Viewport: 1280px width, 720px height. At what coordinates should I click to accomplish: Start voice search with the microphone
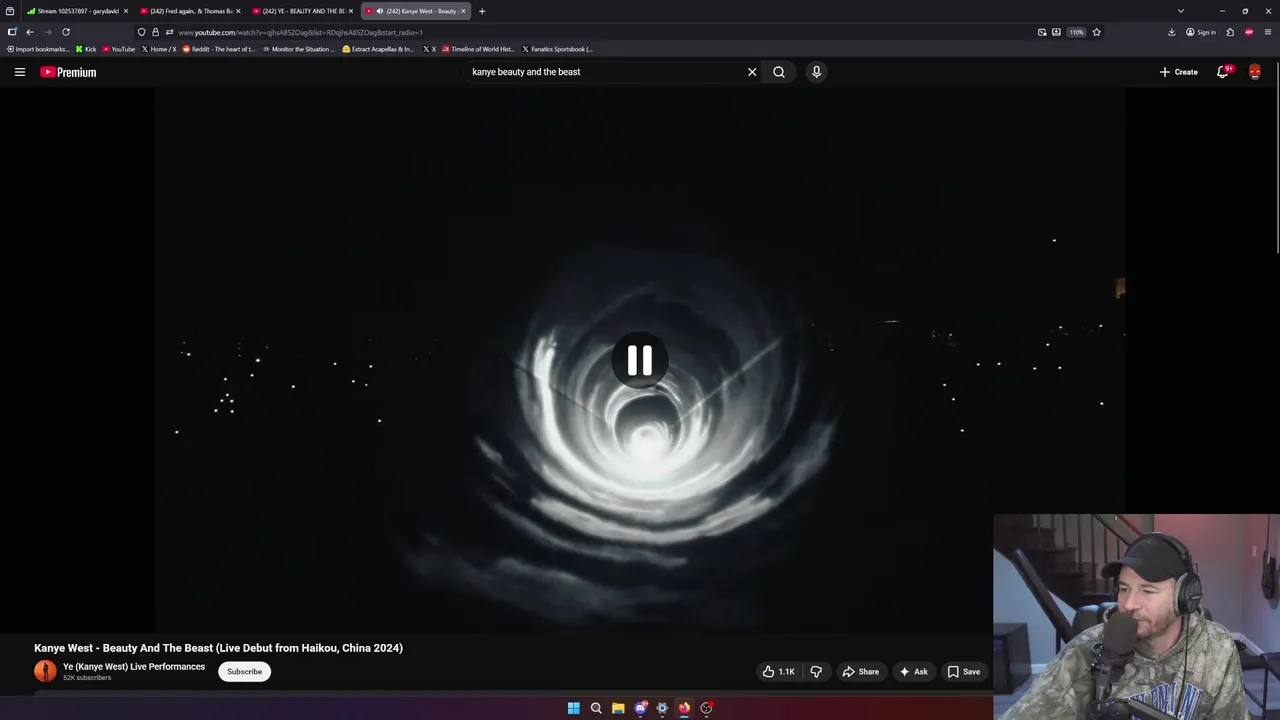click(x=816, y=72)
